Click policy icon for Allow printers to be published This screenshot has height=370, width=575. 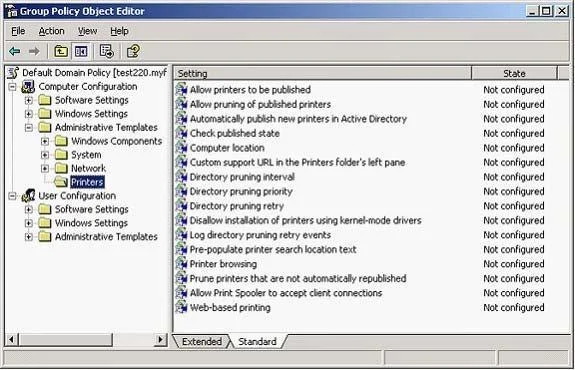pyautogui.click(x=182, y=89)
